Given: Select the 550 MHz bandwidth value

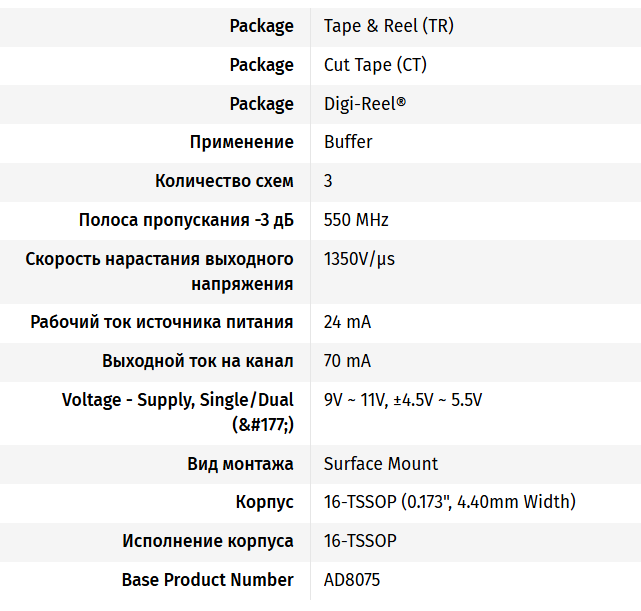Looking at the screenshot, I should coord(356,220).
